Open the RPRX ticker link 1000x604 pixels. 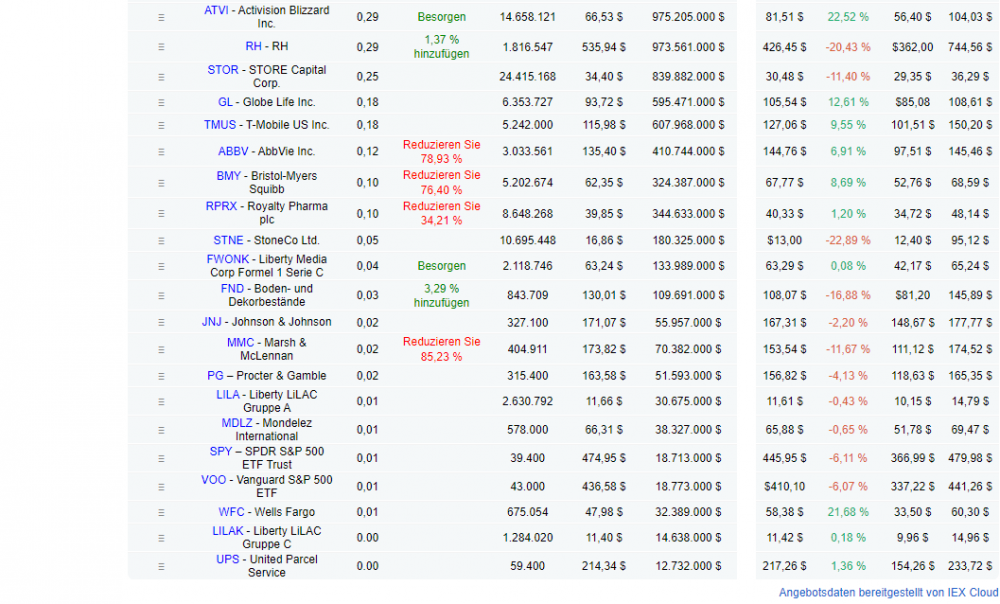pyautogui.click(x=221, y=206)
